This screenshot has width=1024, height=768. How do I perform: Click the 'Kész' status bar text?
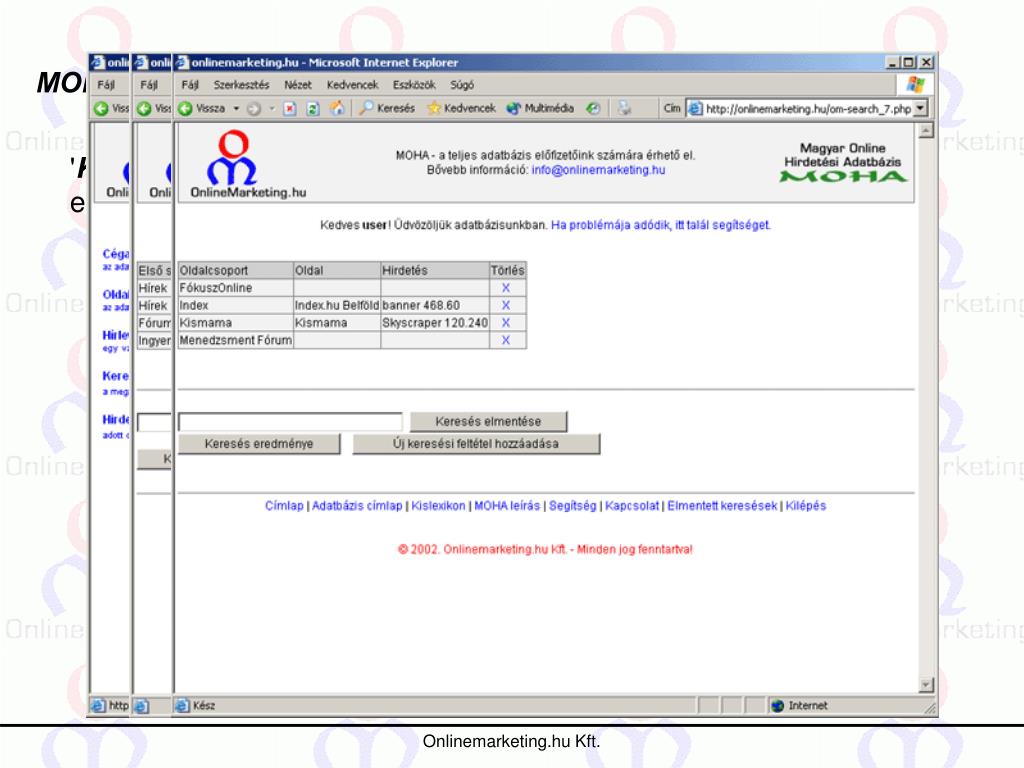coord(204,705)
